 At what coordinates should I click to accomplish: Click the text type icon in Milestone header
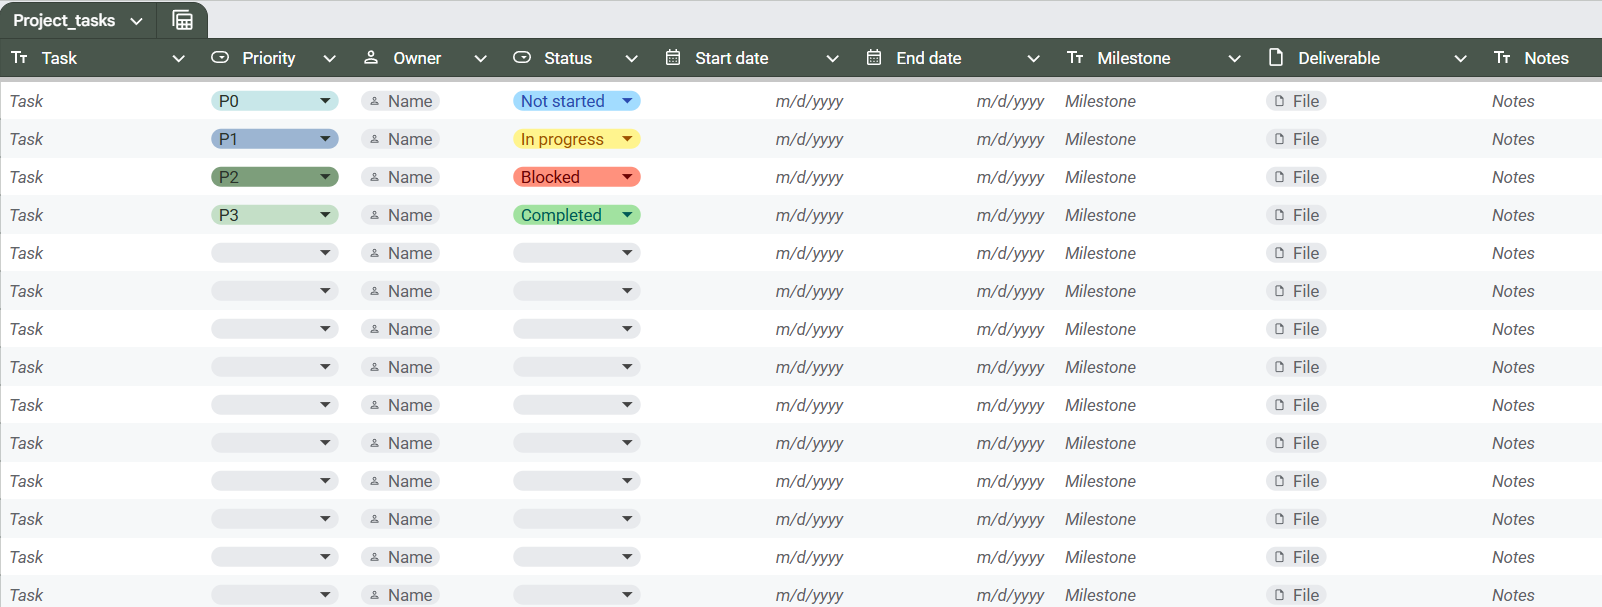pyautogui.click(x=1075, y=58)
